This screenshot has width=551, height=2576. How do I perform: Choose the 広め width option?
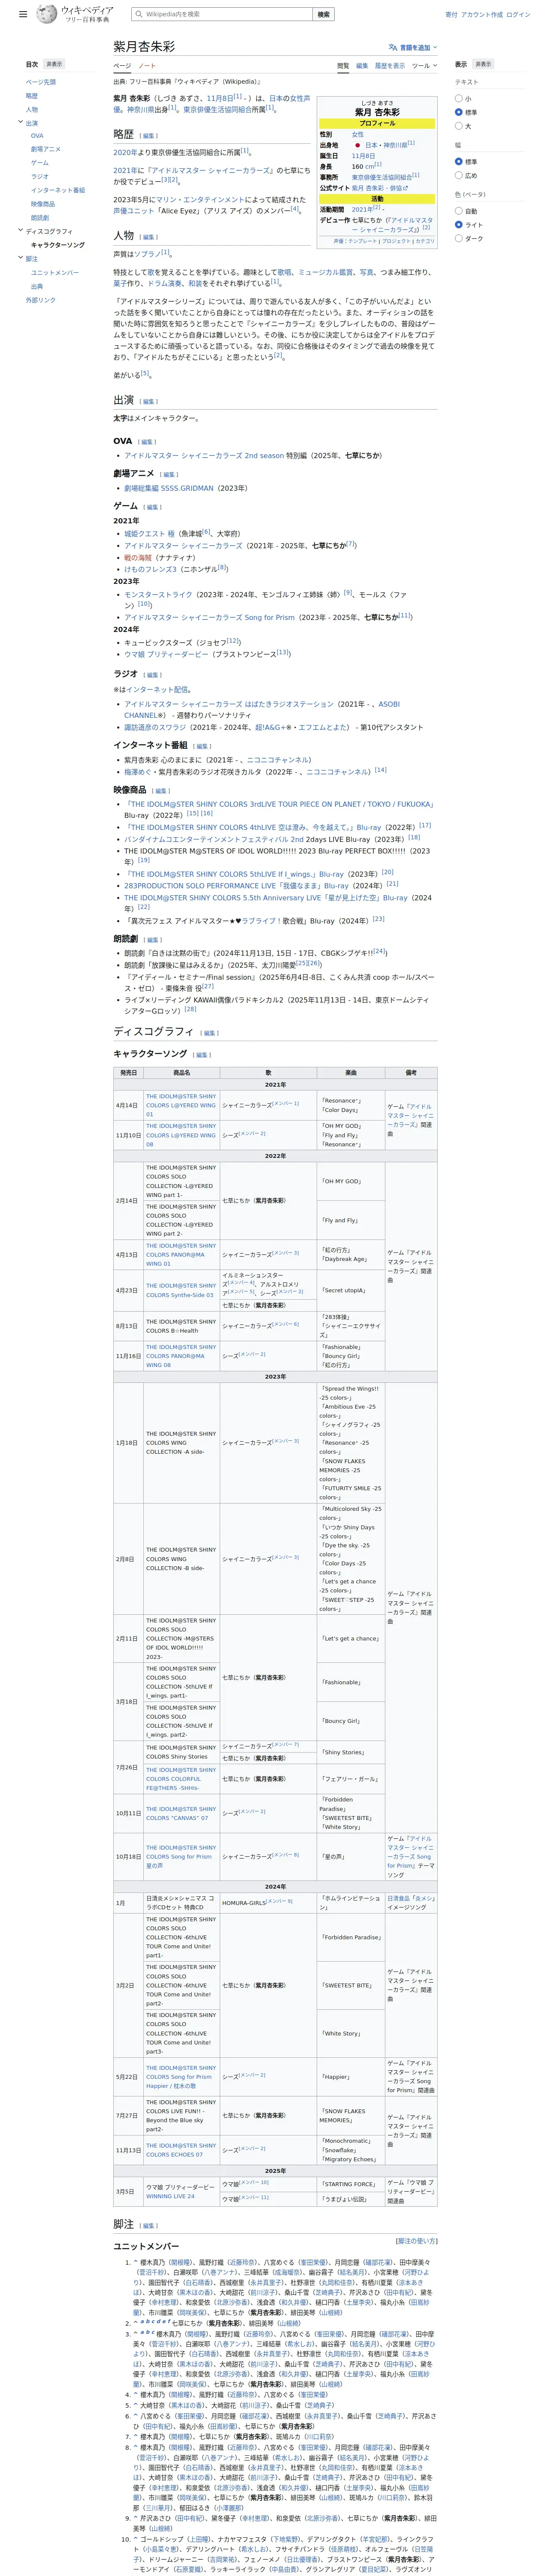click(x=459, y=175)
